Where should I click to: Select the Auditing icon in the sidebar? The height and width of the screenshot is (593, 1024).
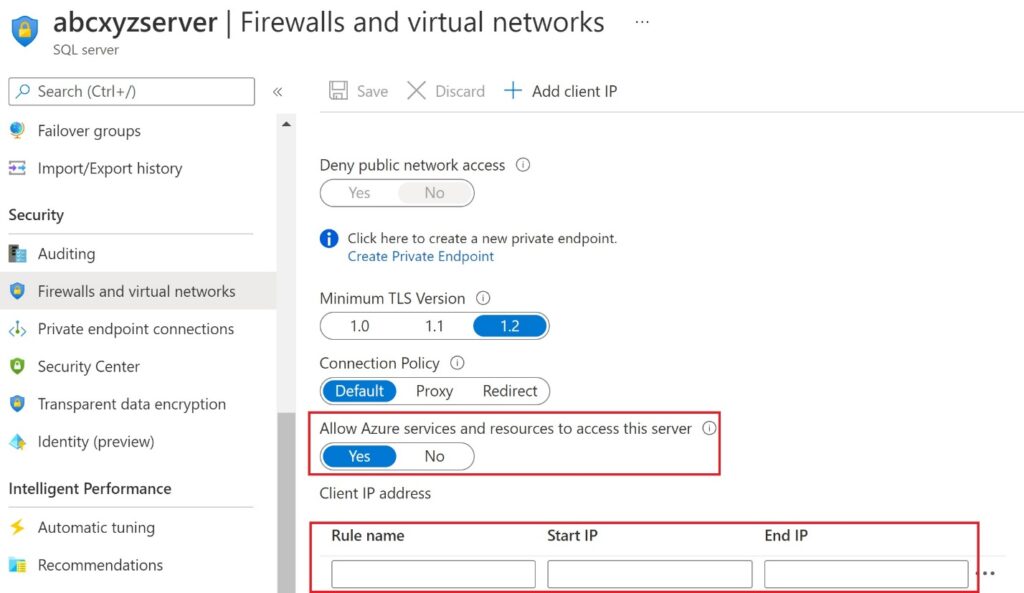[x=17, y=253]
